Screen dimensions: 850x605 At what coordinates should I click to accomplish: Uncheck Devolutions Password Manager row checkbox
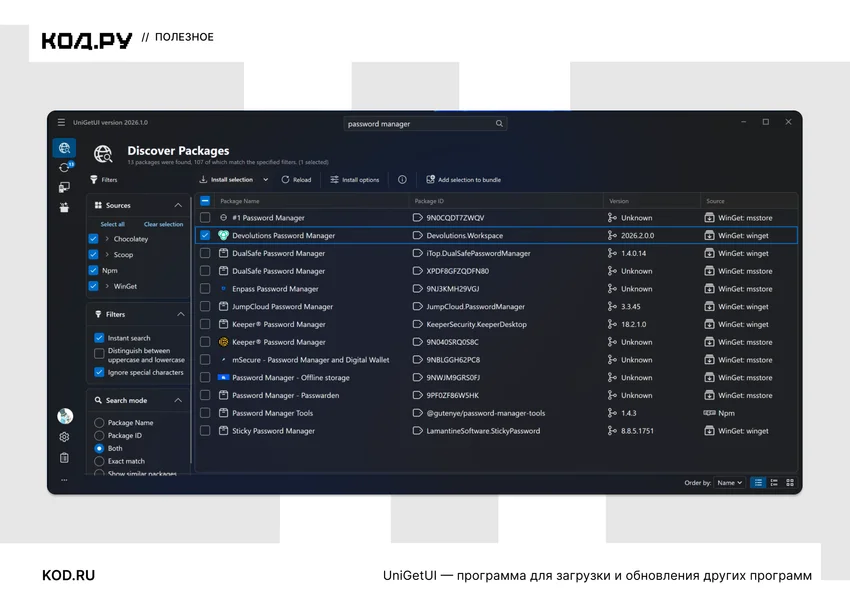[x=205, y=235]
